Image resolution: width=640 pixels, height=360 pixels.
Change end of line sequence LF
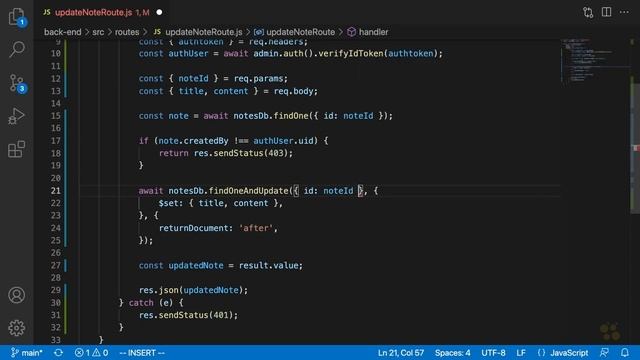pos(521,353)
